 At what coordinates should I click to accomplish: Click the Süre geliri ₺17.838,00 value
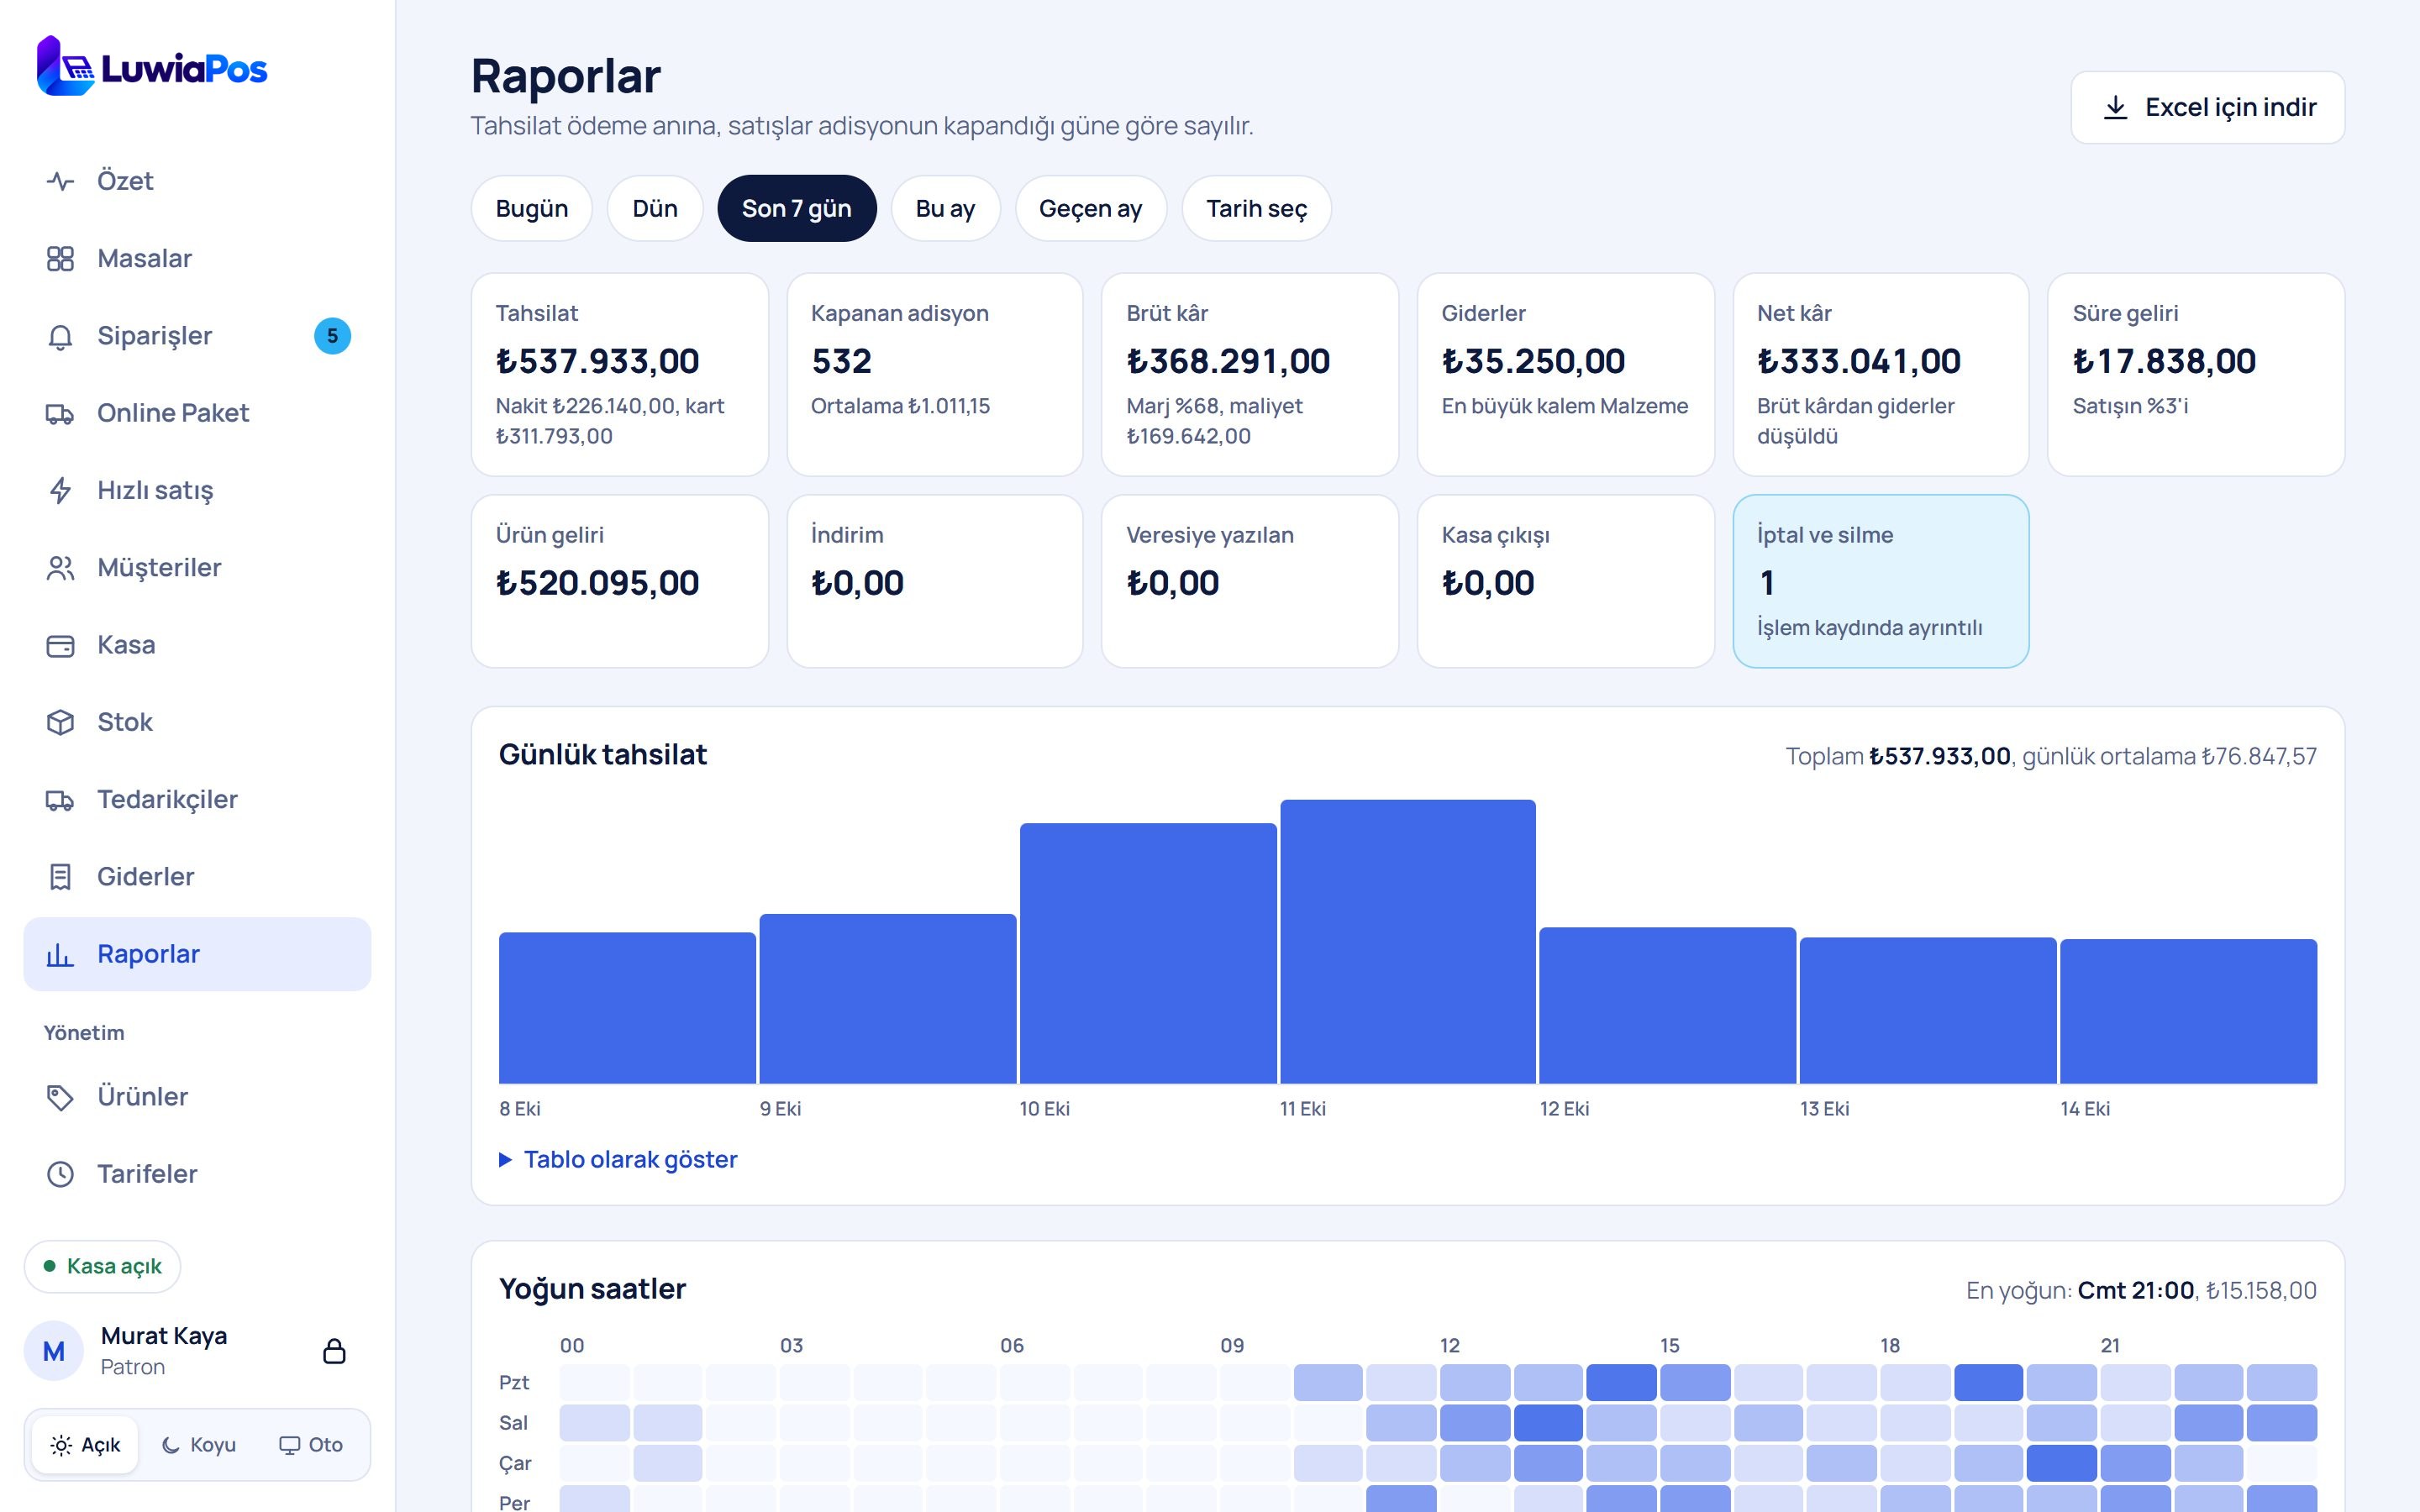[x=2164, y=361]
